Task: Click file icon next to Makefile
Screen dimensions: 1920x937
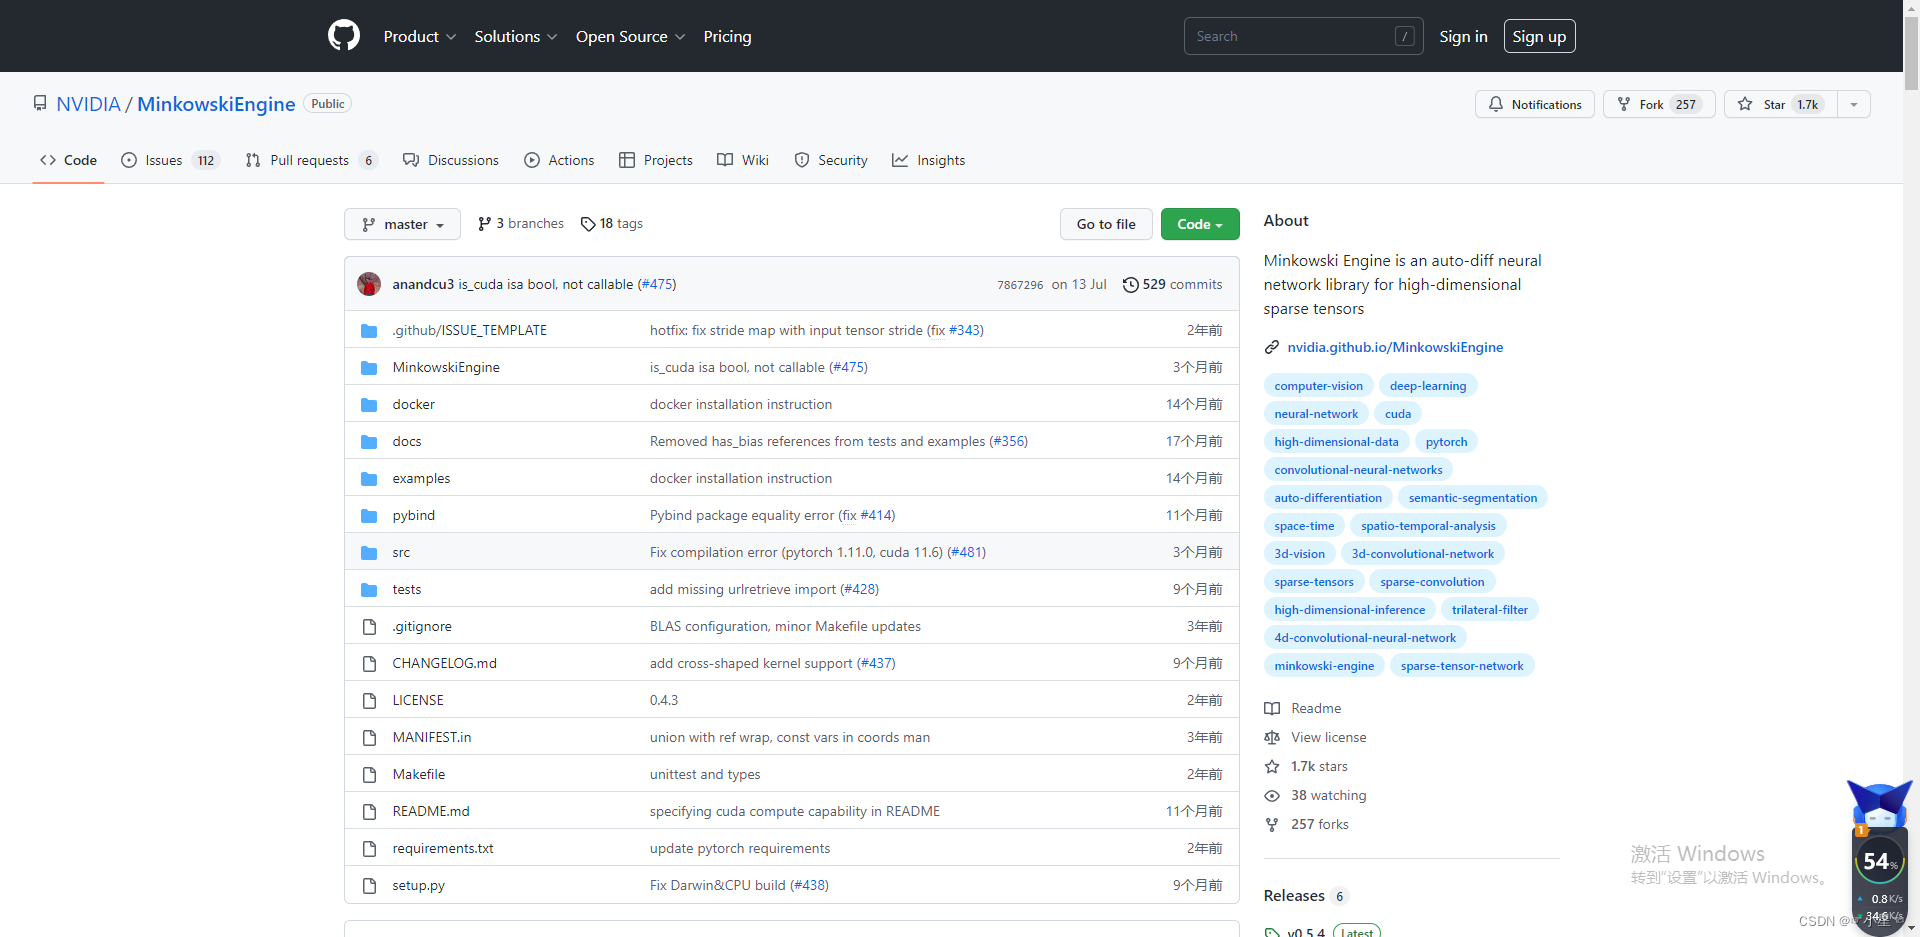Action: tap(369, 774)
